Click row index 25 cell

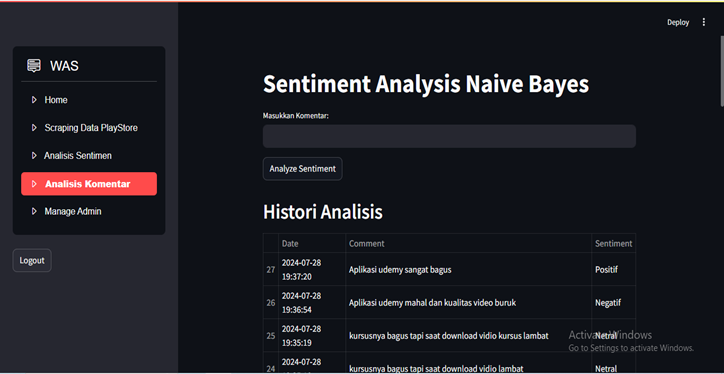pyautogui.click(x=271, y=336)
